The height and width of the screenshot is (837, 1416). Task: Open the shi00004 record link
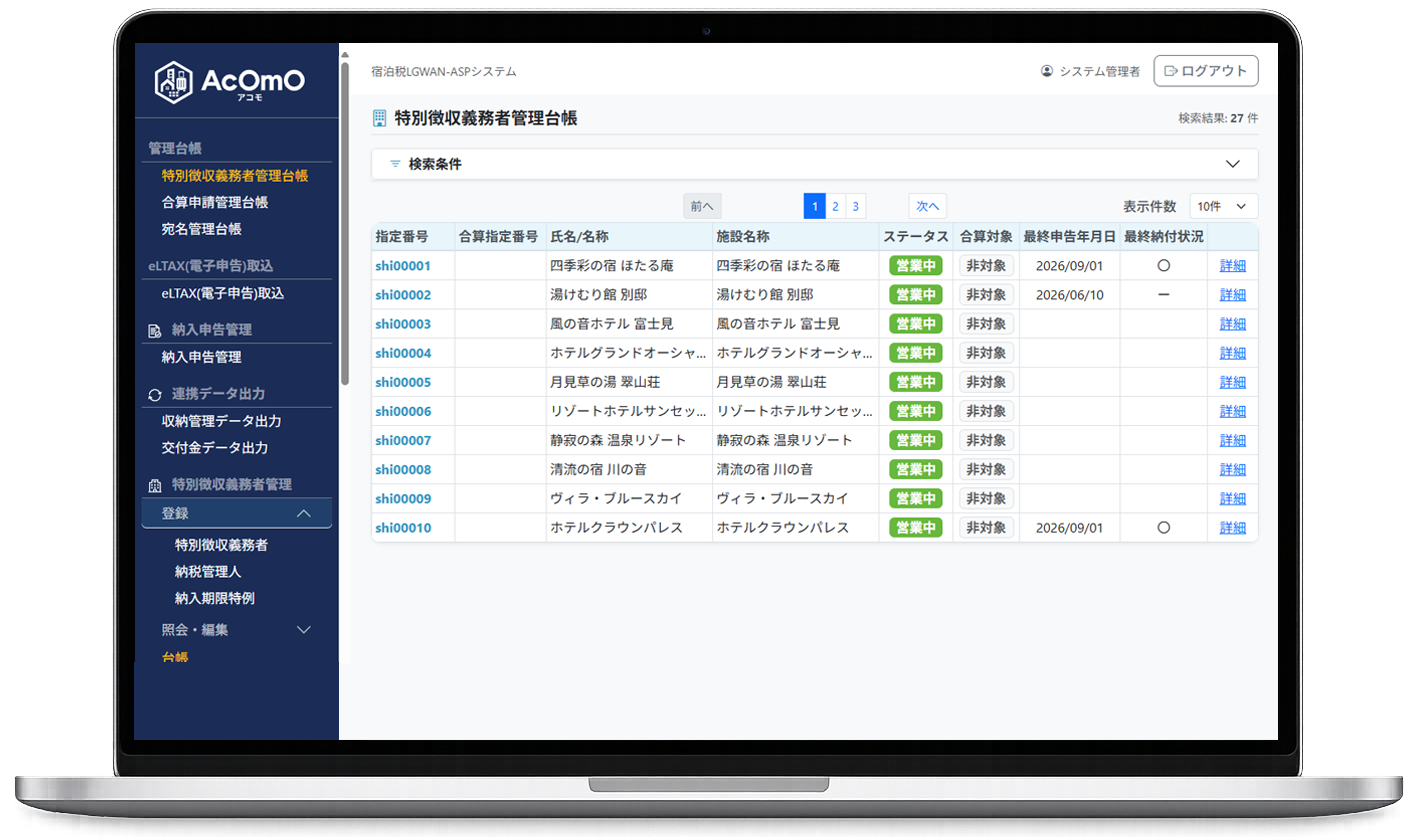point(403,353)
